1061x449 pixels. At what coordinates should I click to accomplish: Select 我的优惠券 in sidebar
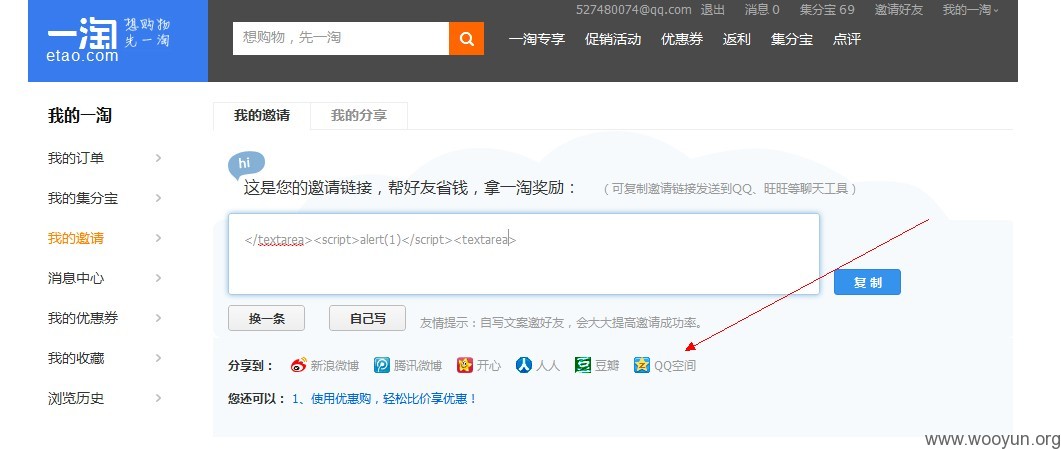[x=83, y=318]
